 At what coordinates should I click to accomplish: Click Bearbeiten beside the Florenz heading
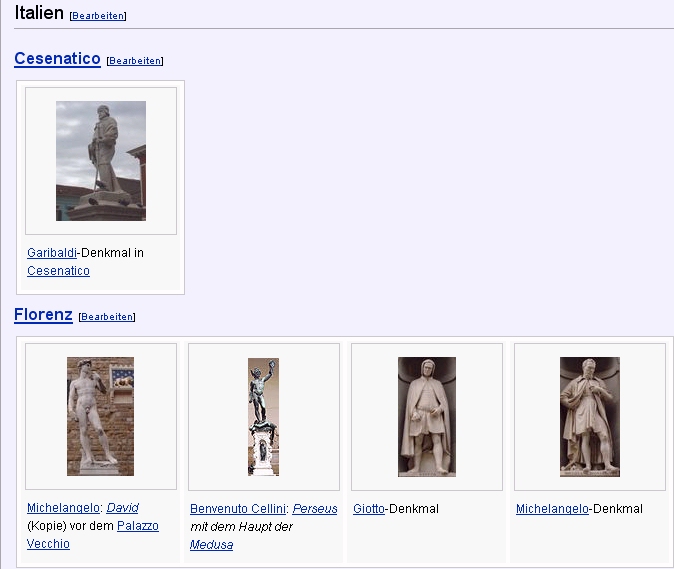click(x=106, y=317)
